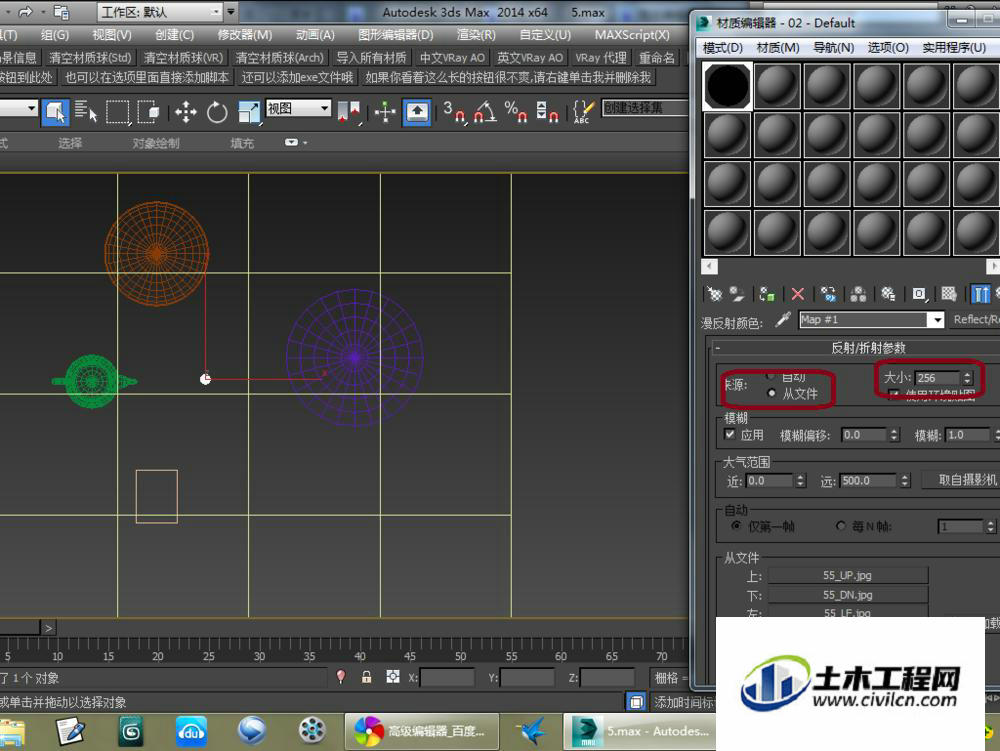This screenshot has height=751, width=1000.
Task: Click the 导入所有材质 button
Action: (371, 57)
